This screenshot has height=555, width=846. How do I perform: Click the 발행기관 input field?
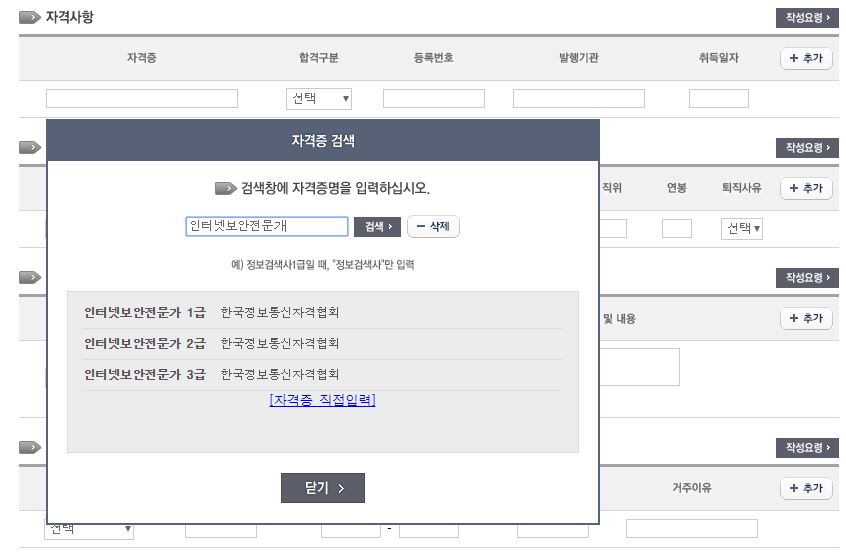578,99
